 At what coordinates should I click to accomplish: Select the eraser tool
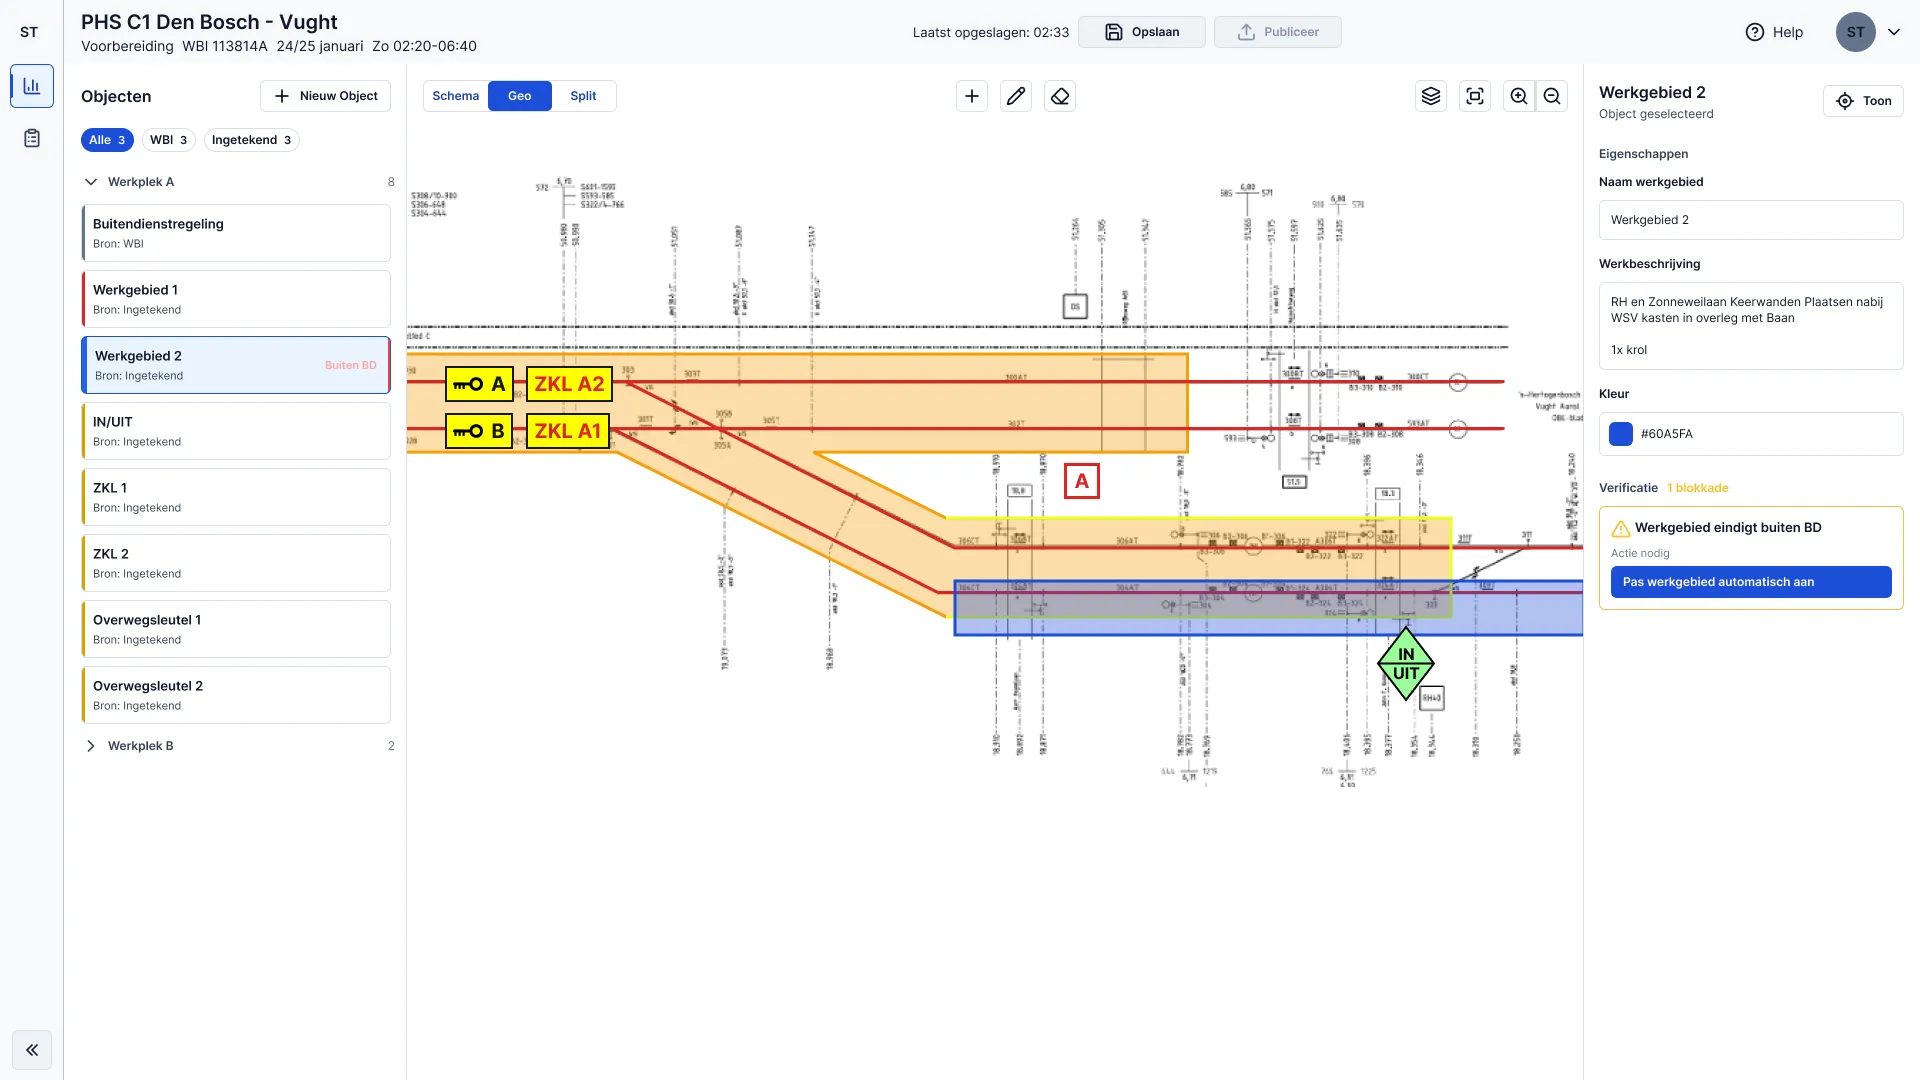click(1060, 96)
